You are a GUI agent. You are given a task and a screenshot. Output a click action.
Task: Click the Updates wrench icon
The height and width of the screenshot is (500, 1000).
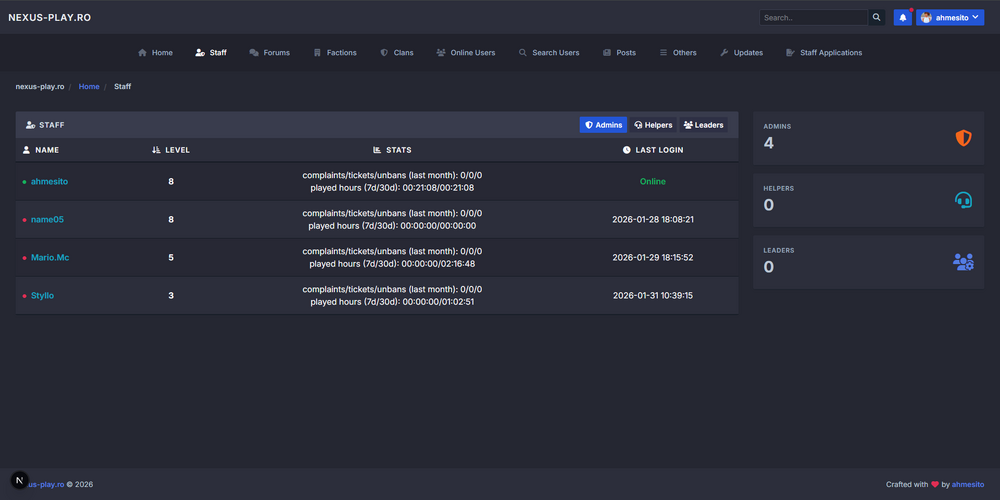click(x=724, y=53)
